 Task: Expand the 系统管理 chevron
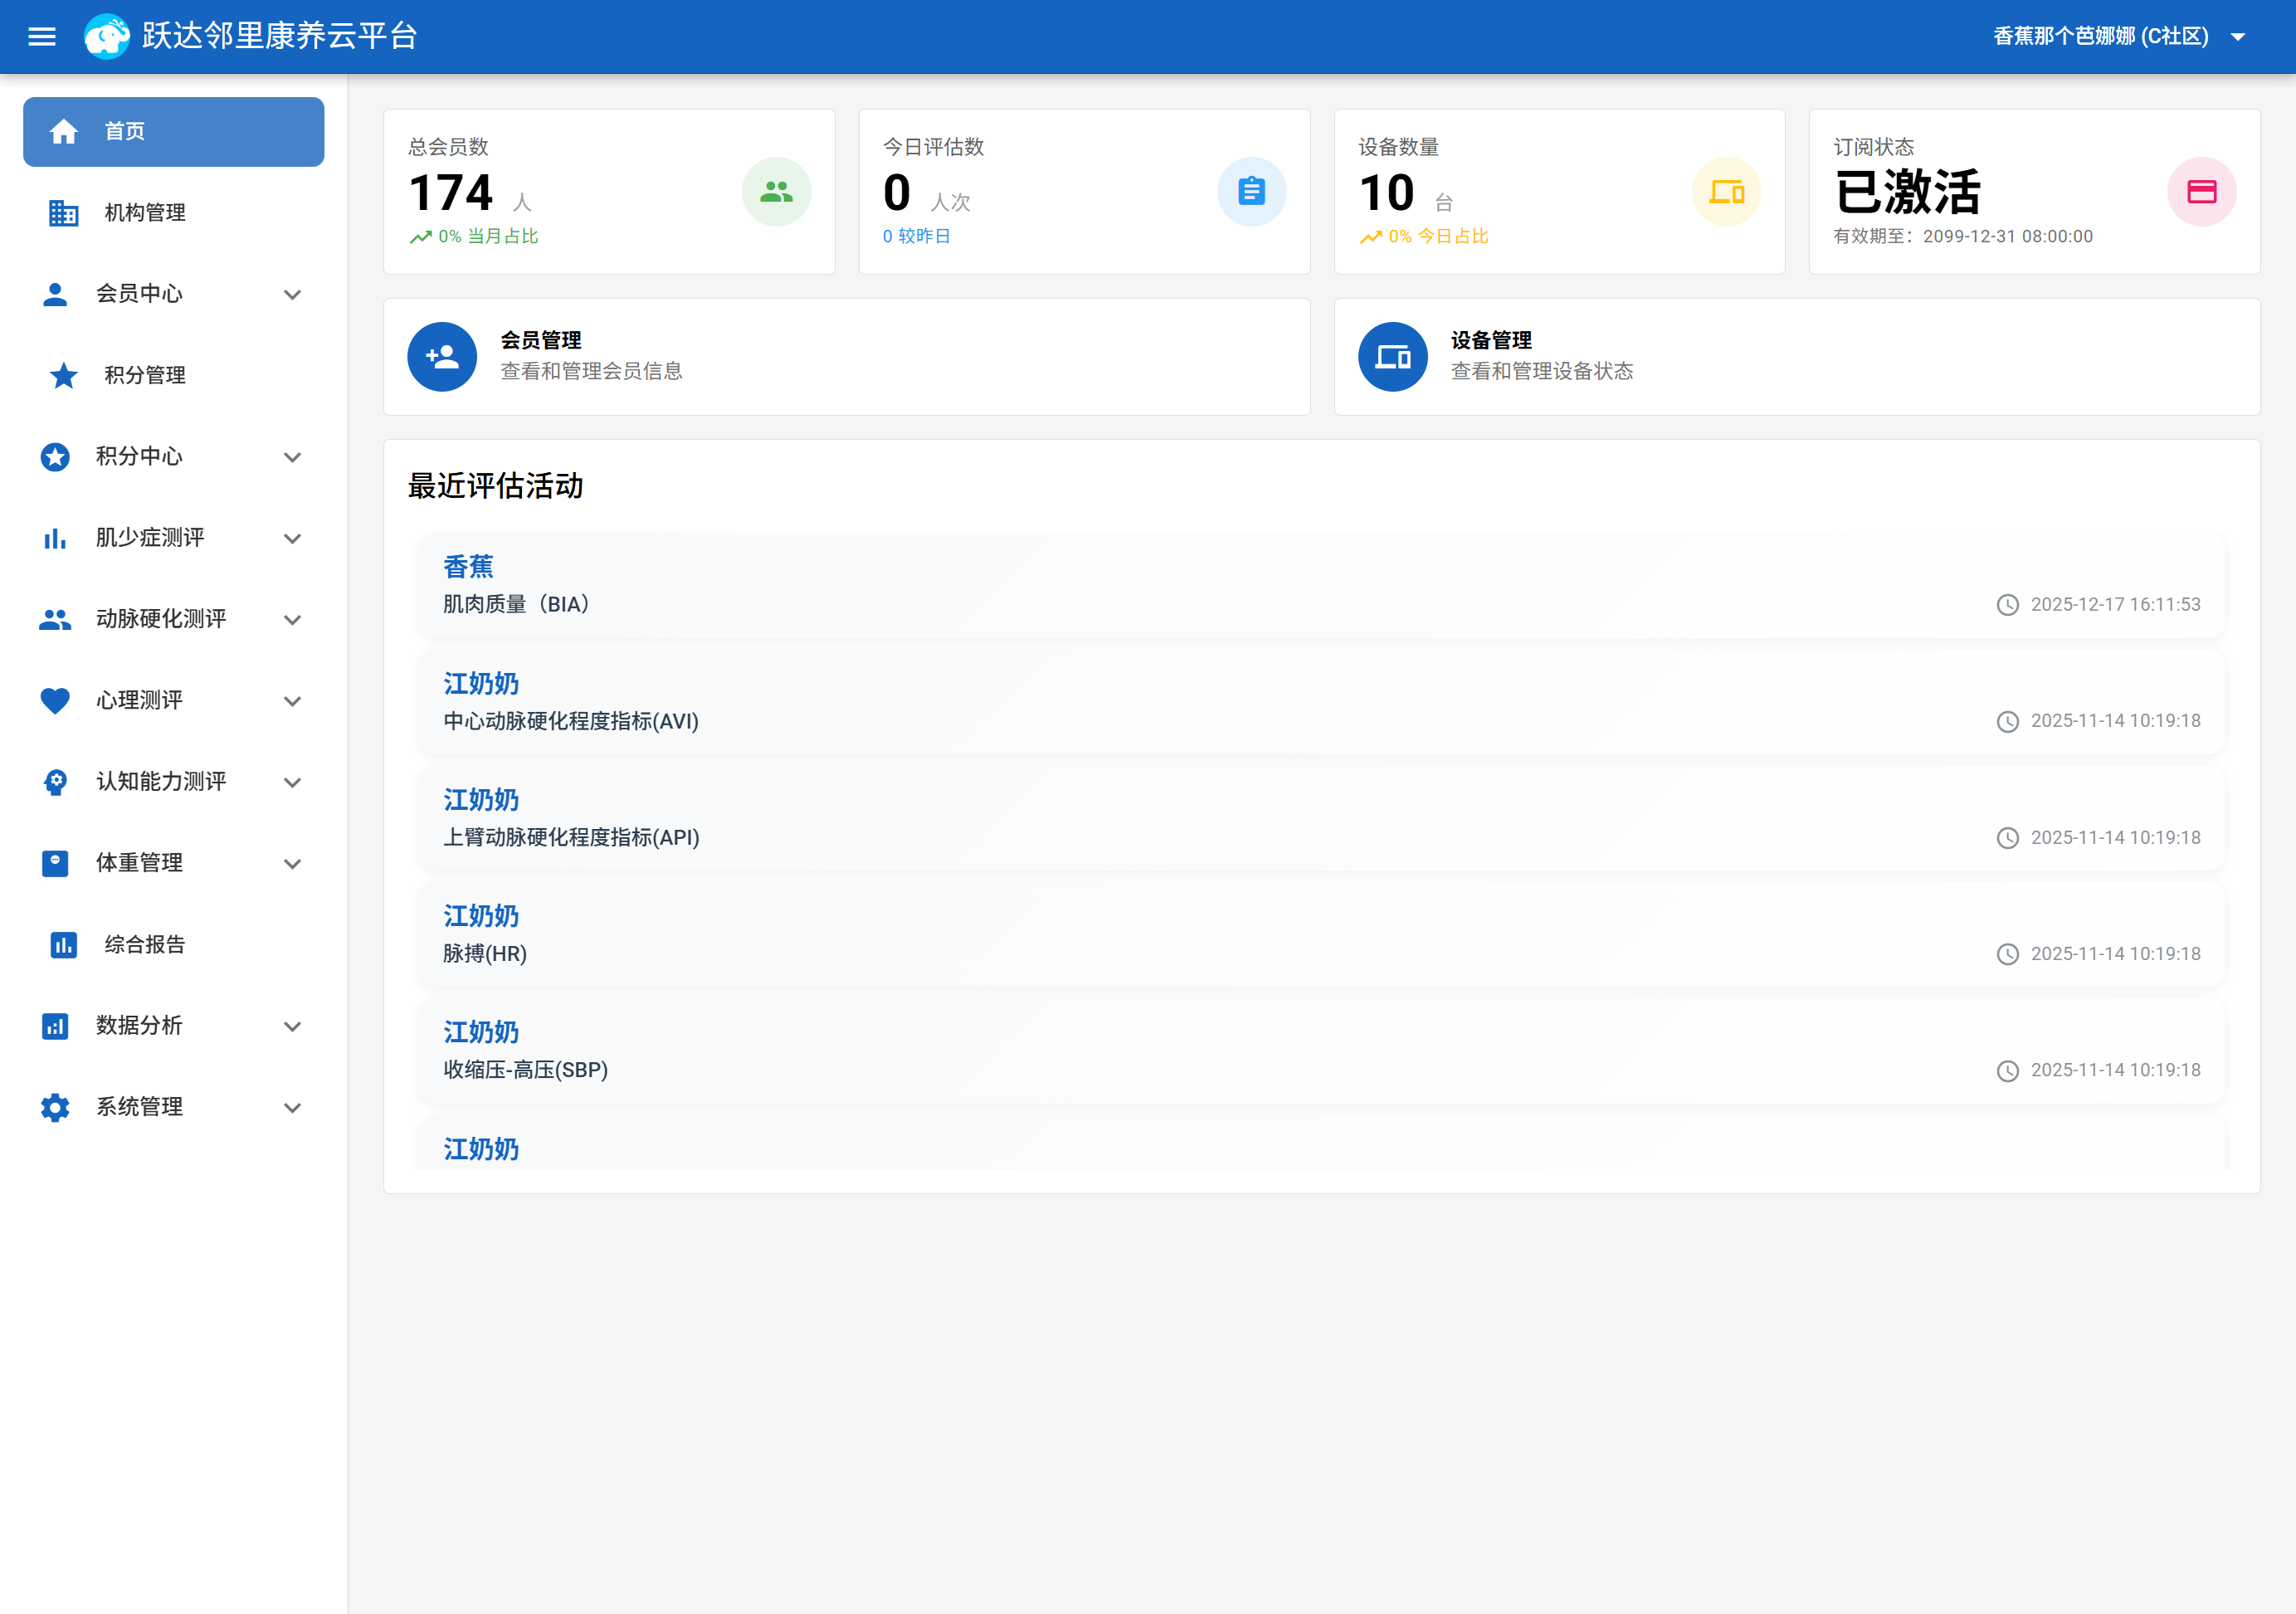click(292, 1108)
